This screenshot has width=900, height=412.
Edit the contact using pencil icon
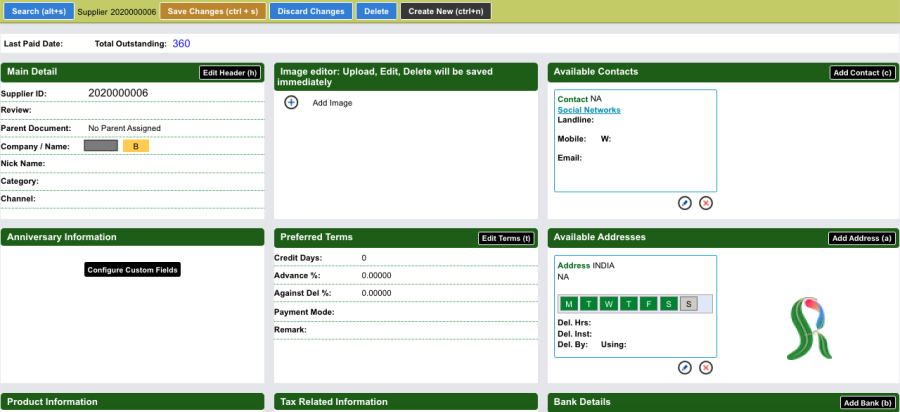click(x=685, y=203)
